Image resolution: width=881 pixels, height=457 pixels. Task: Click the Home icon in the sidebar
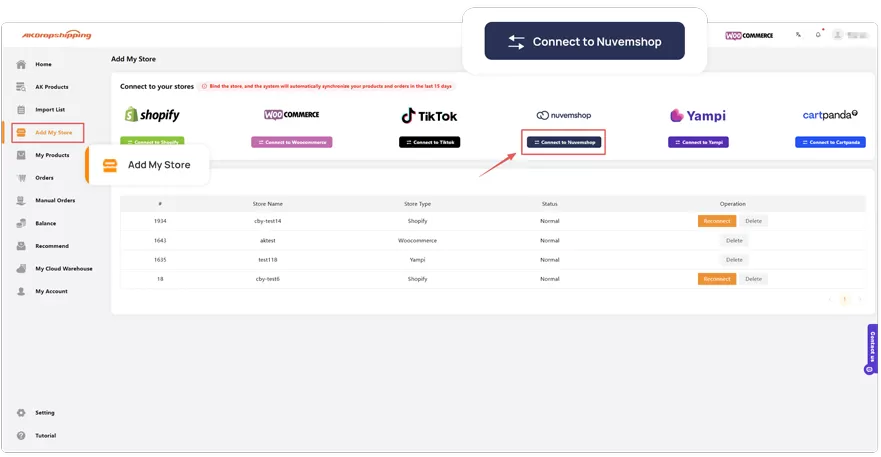point(22,64)
